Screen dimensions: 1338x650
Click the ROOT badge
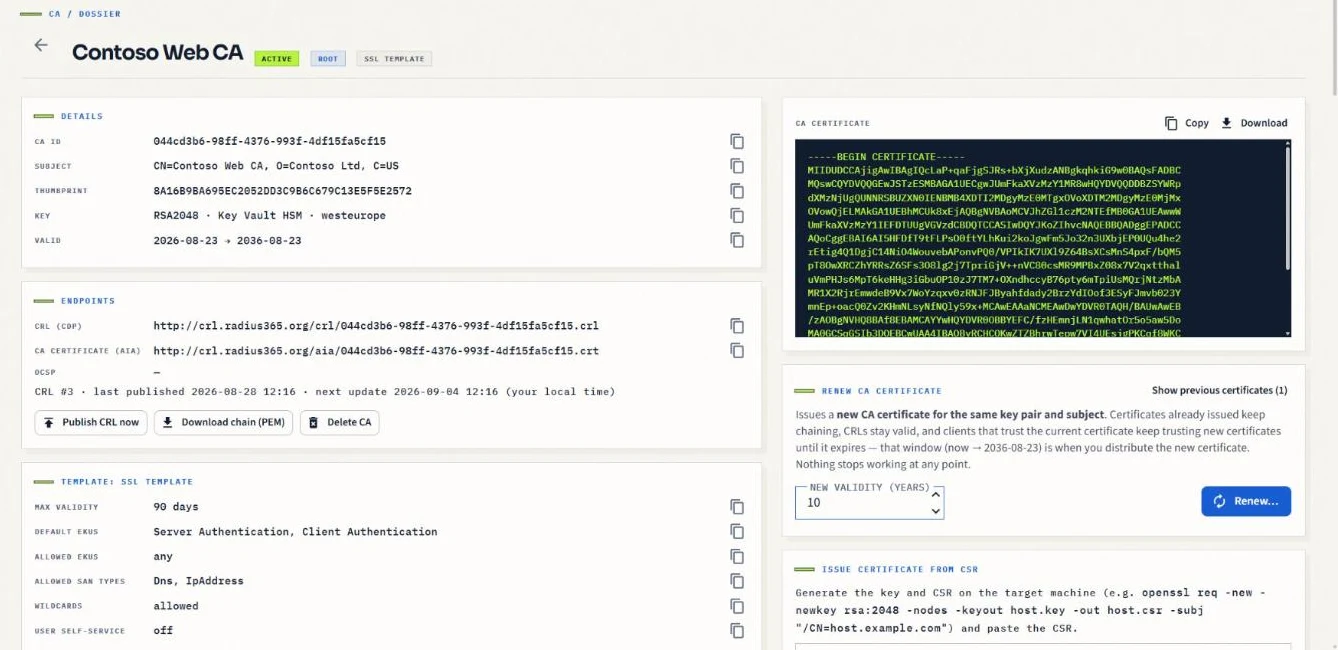tap(328, 59)
